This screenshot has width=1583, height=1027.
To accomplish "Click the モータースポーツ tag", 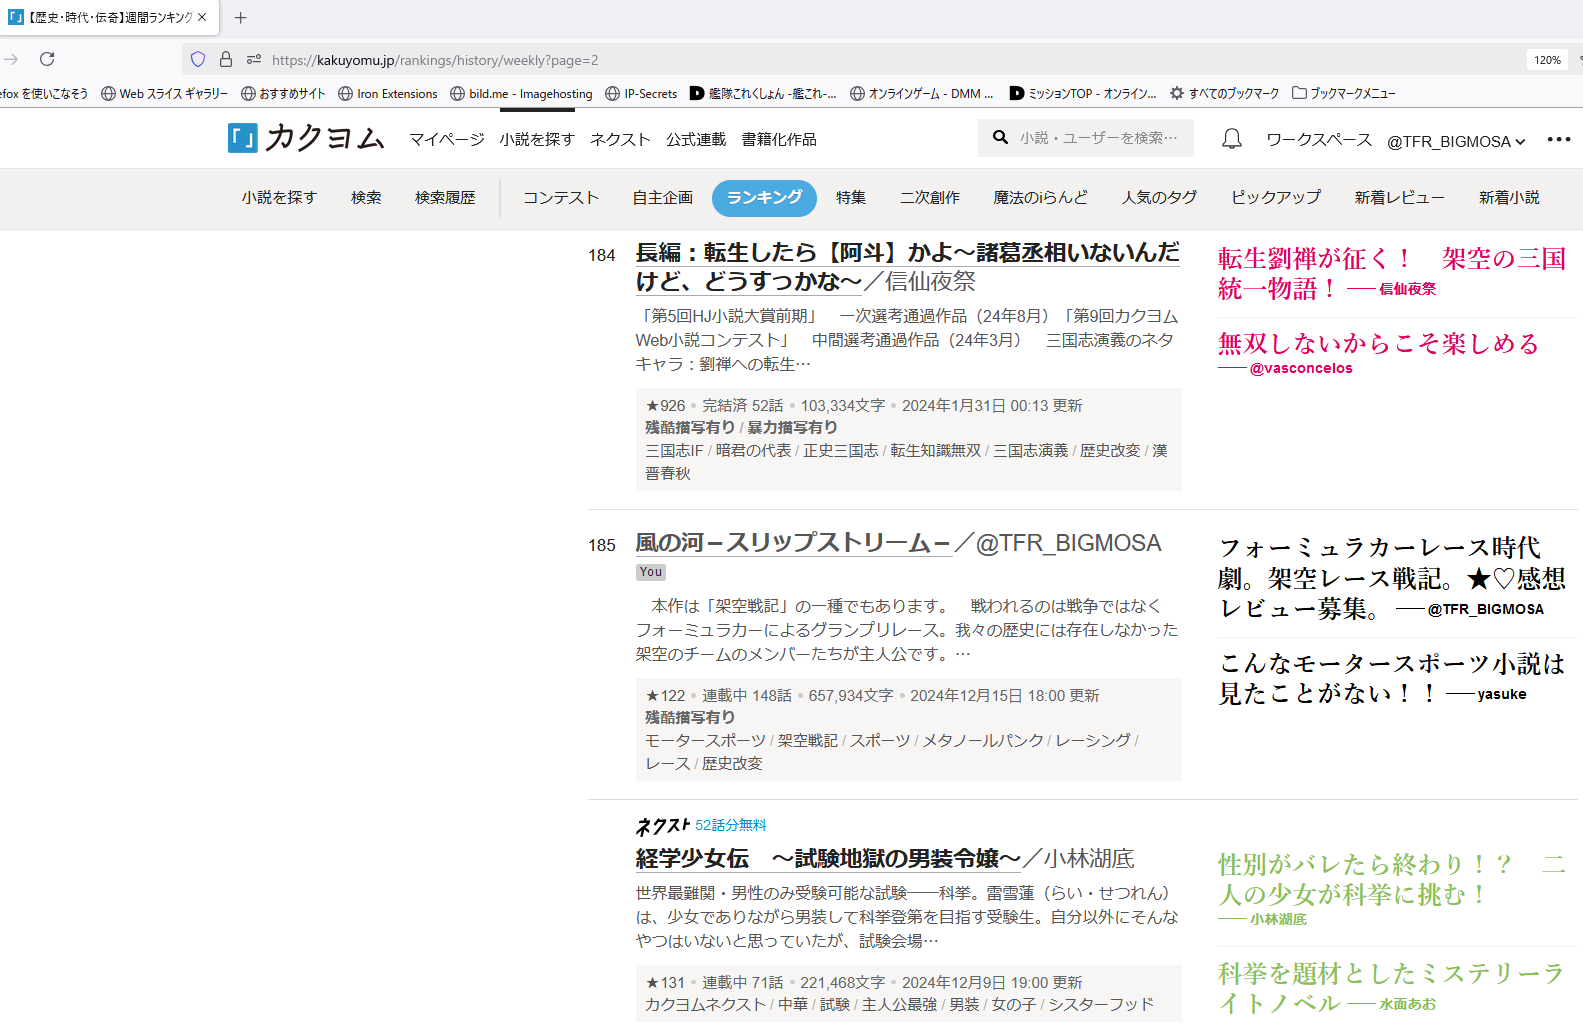I will [705, 740].
